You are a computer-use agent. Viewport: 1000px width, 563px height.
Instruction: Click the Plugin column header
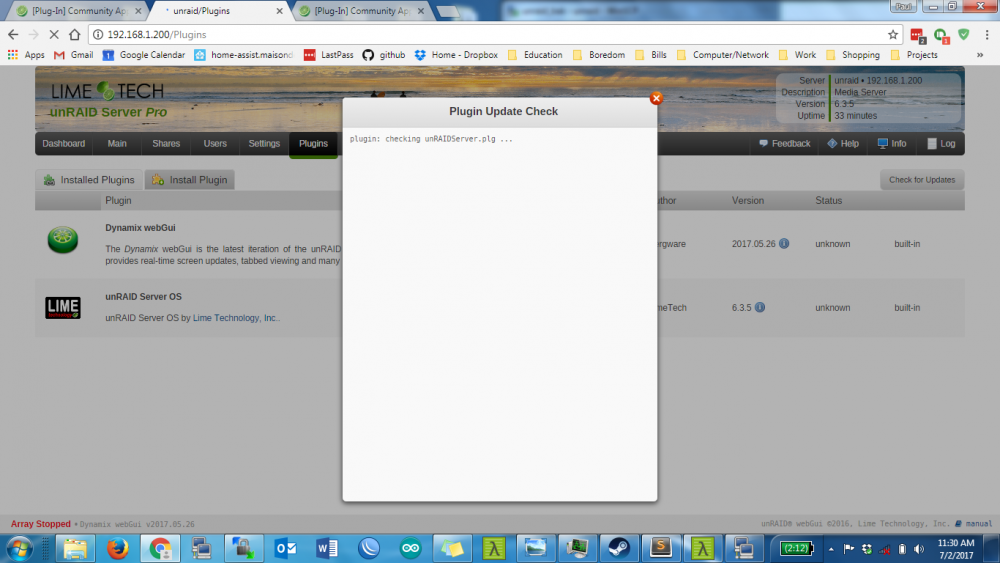click(x=119, y=200)
